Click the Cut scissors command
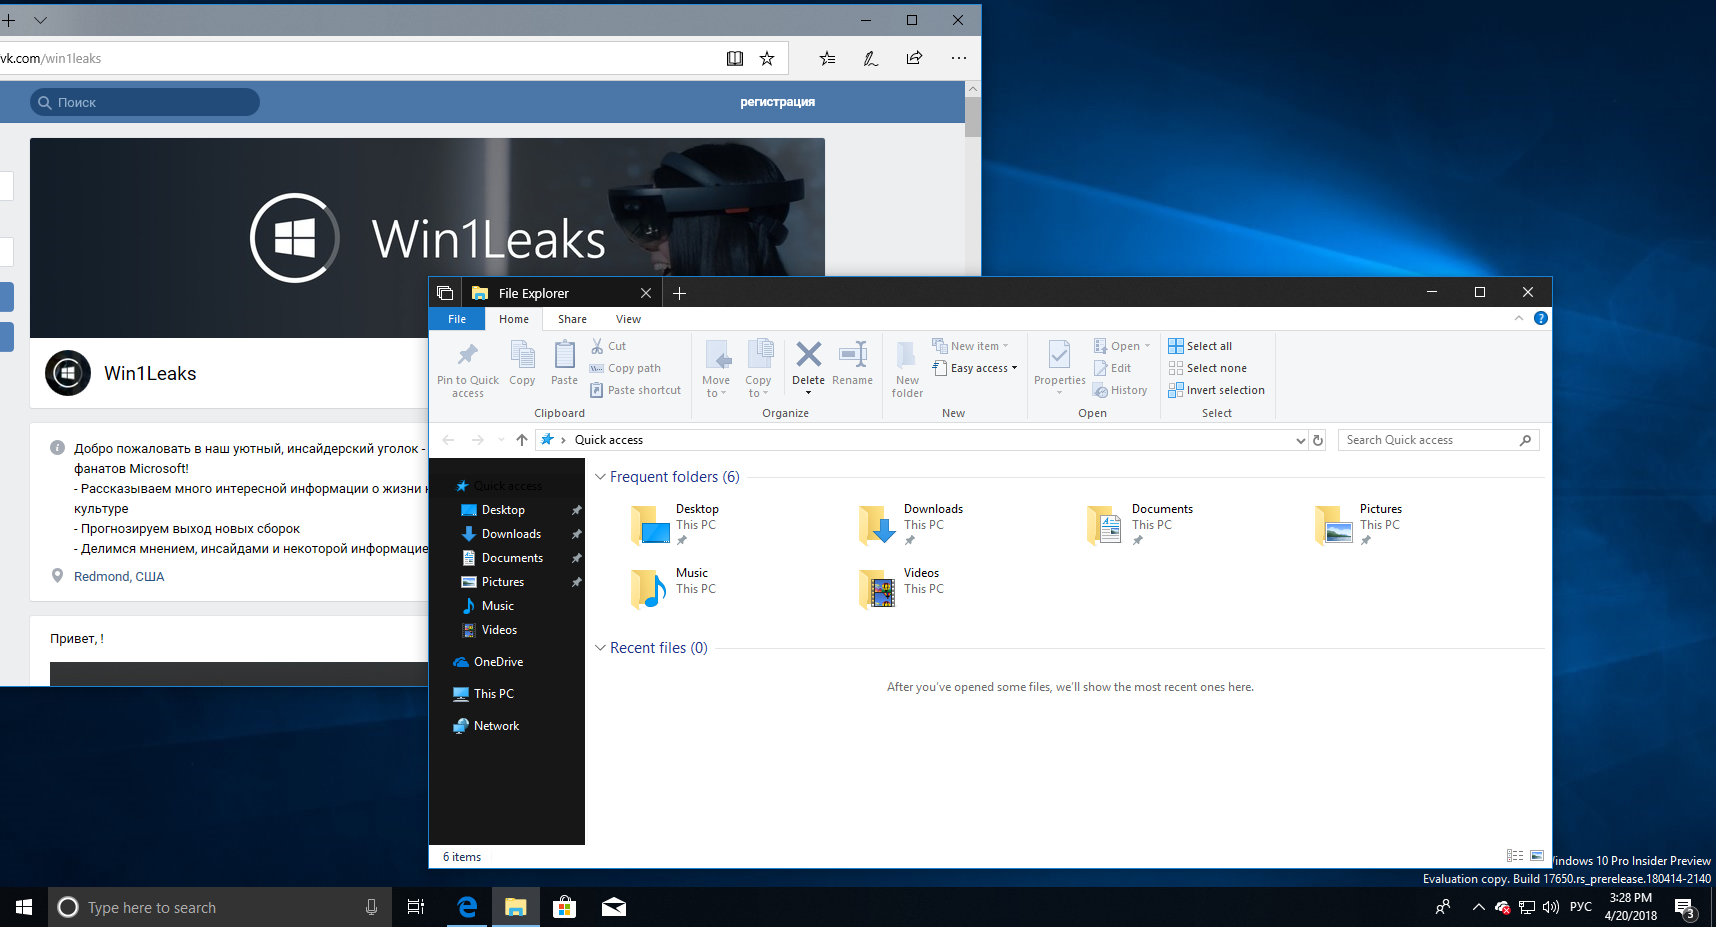The width and height of the screenshot is (1716, 927). pos(608,346)
